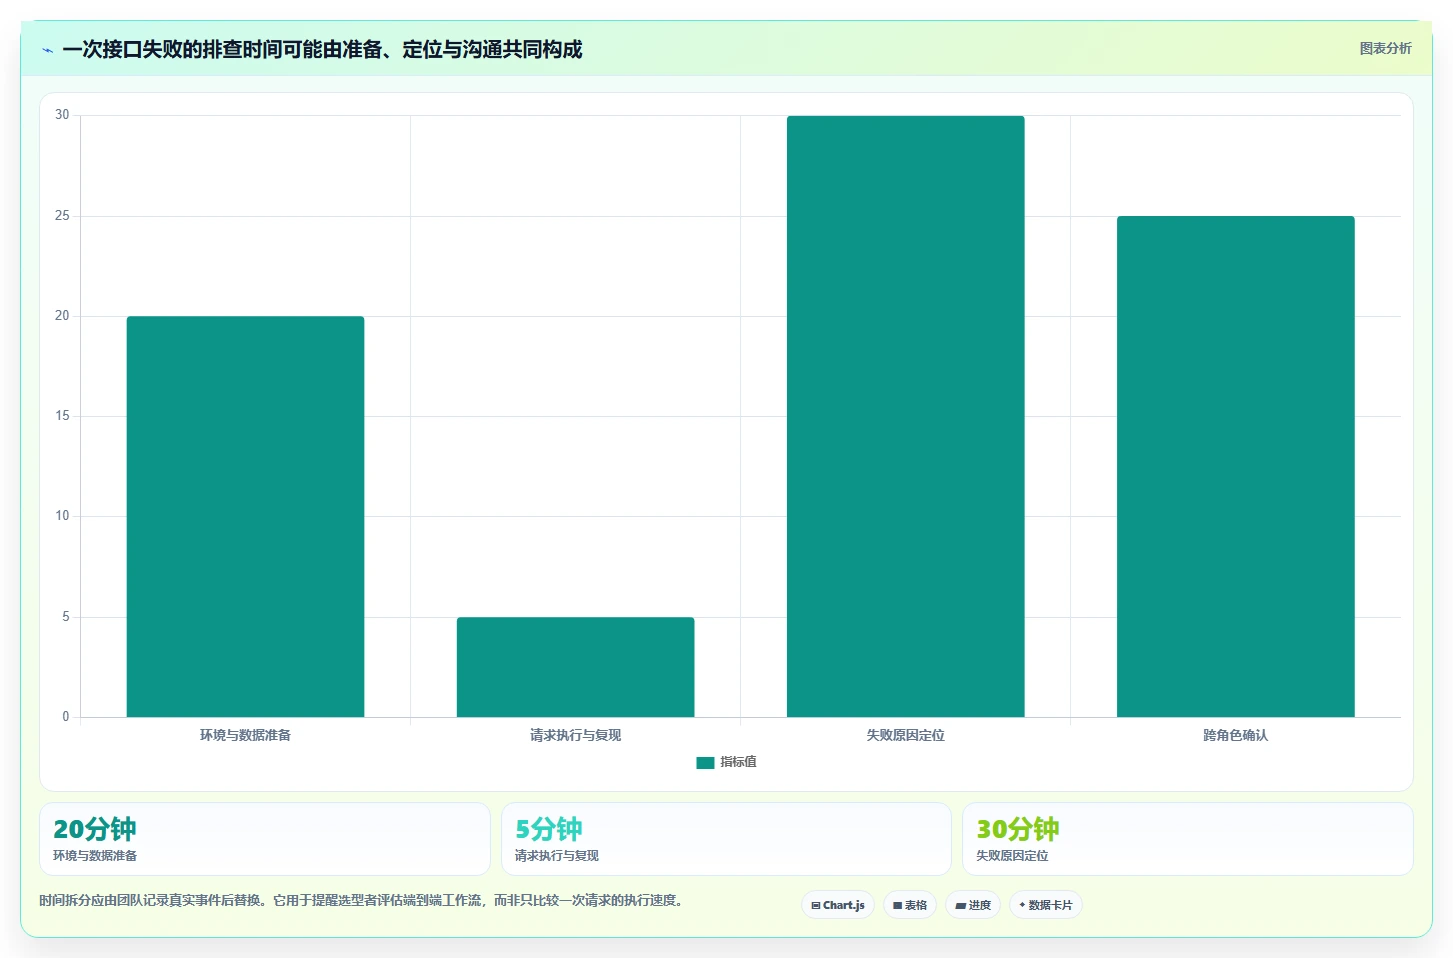Click y-axis tick value 15
The image size is (1453, 958).
(62, 416)
